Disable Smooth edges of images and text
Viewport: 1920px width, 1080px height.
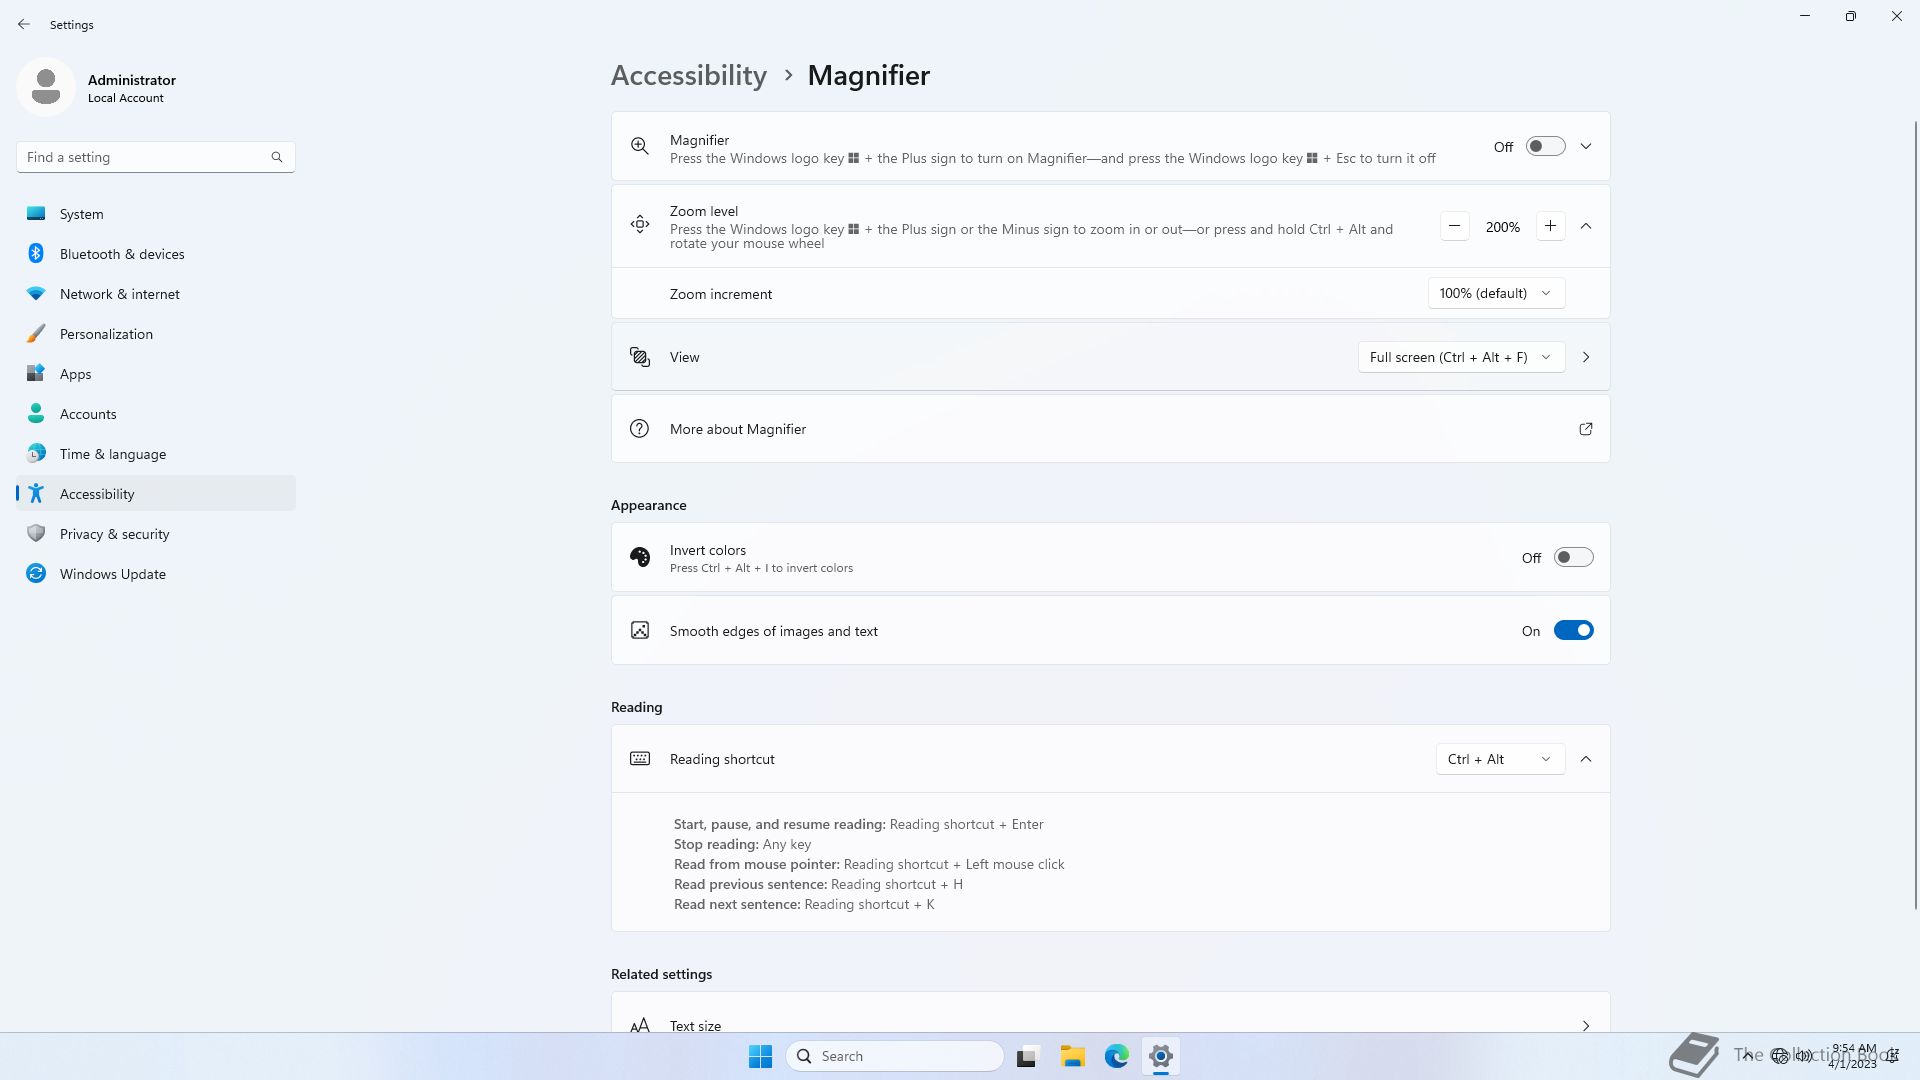pyautogui.click(x=1573, y=631)
